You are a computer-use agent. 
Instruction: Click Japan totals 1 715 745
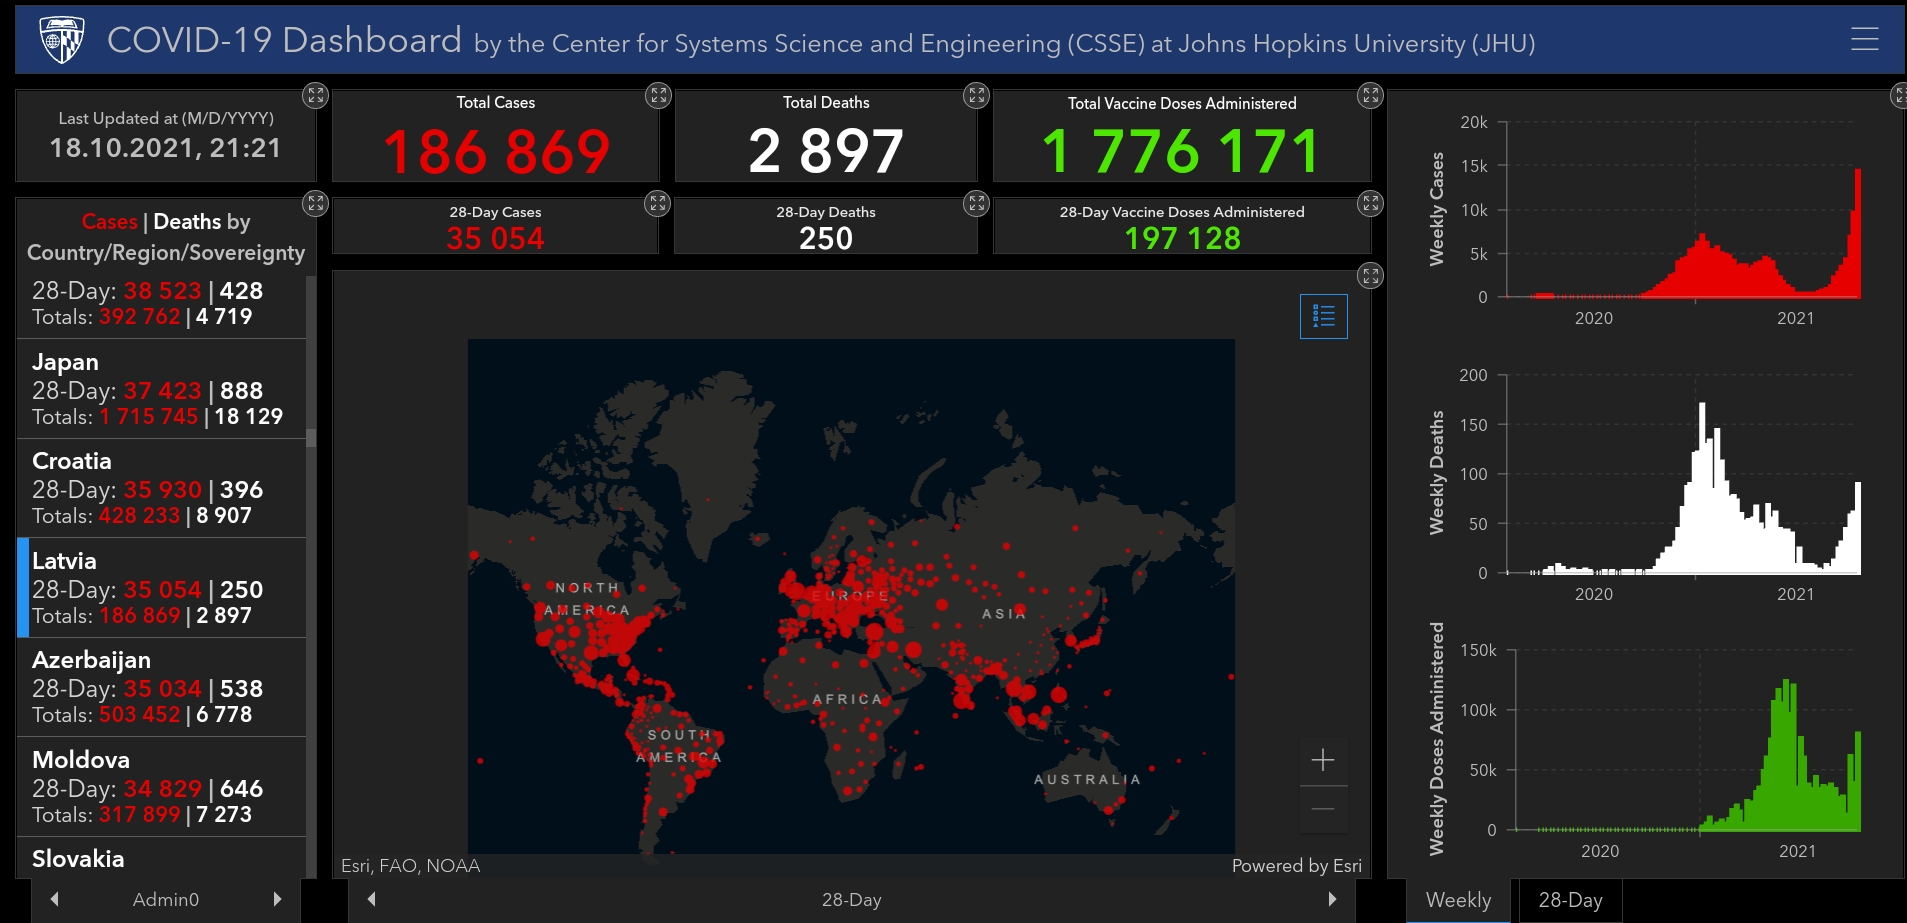(149, 417)
